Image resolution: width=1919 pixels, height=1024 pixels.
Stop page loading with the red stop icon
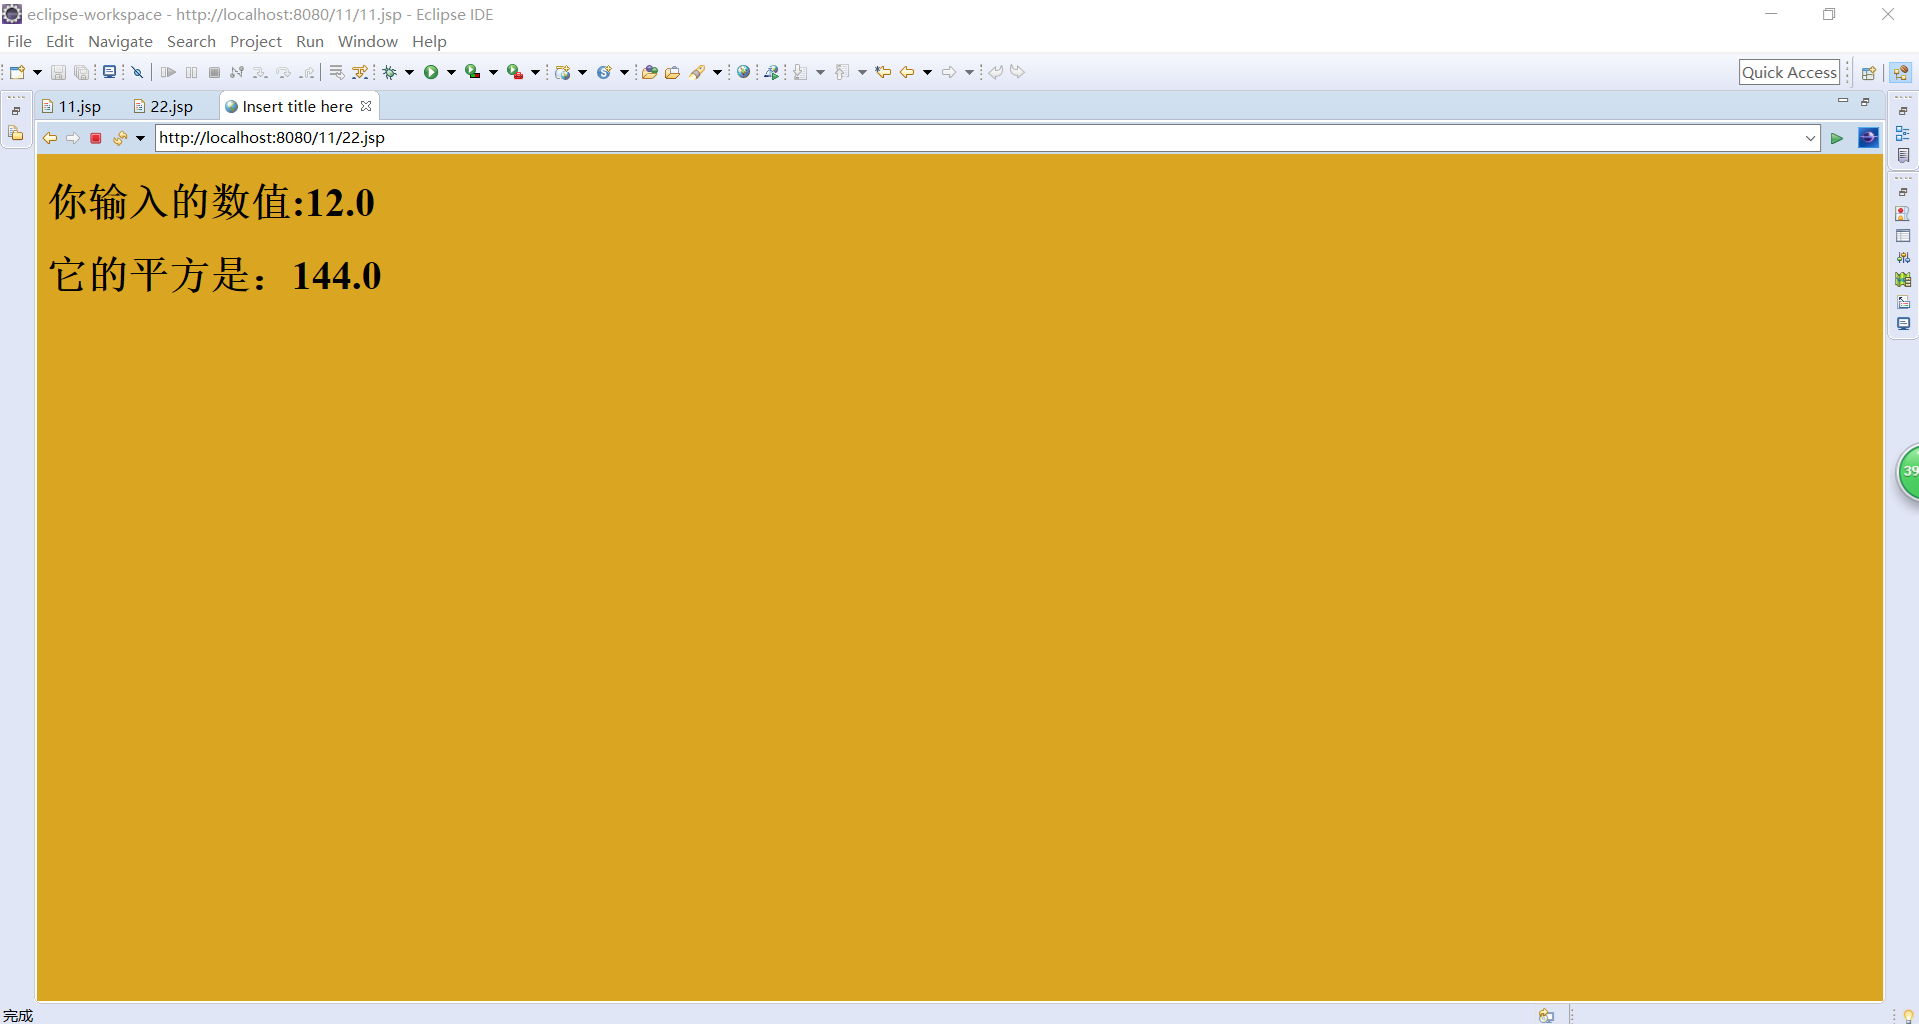tap(95, 138)
